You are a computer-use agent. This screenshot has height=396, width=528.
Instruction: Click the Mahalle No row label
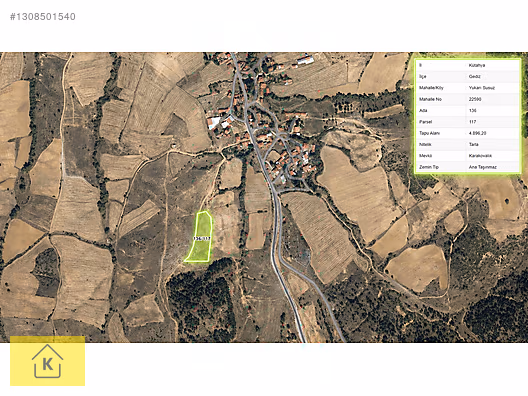(x=430, y=99)
